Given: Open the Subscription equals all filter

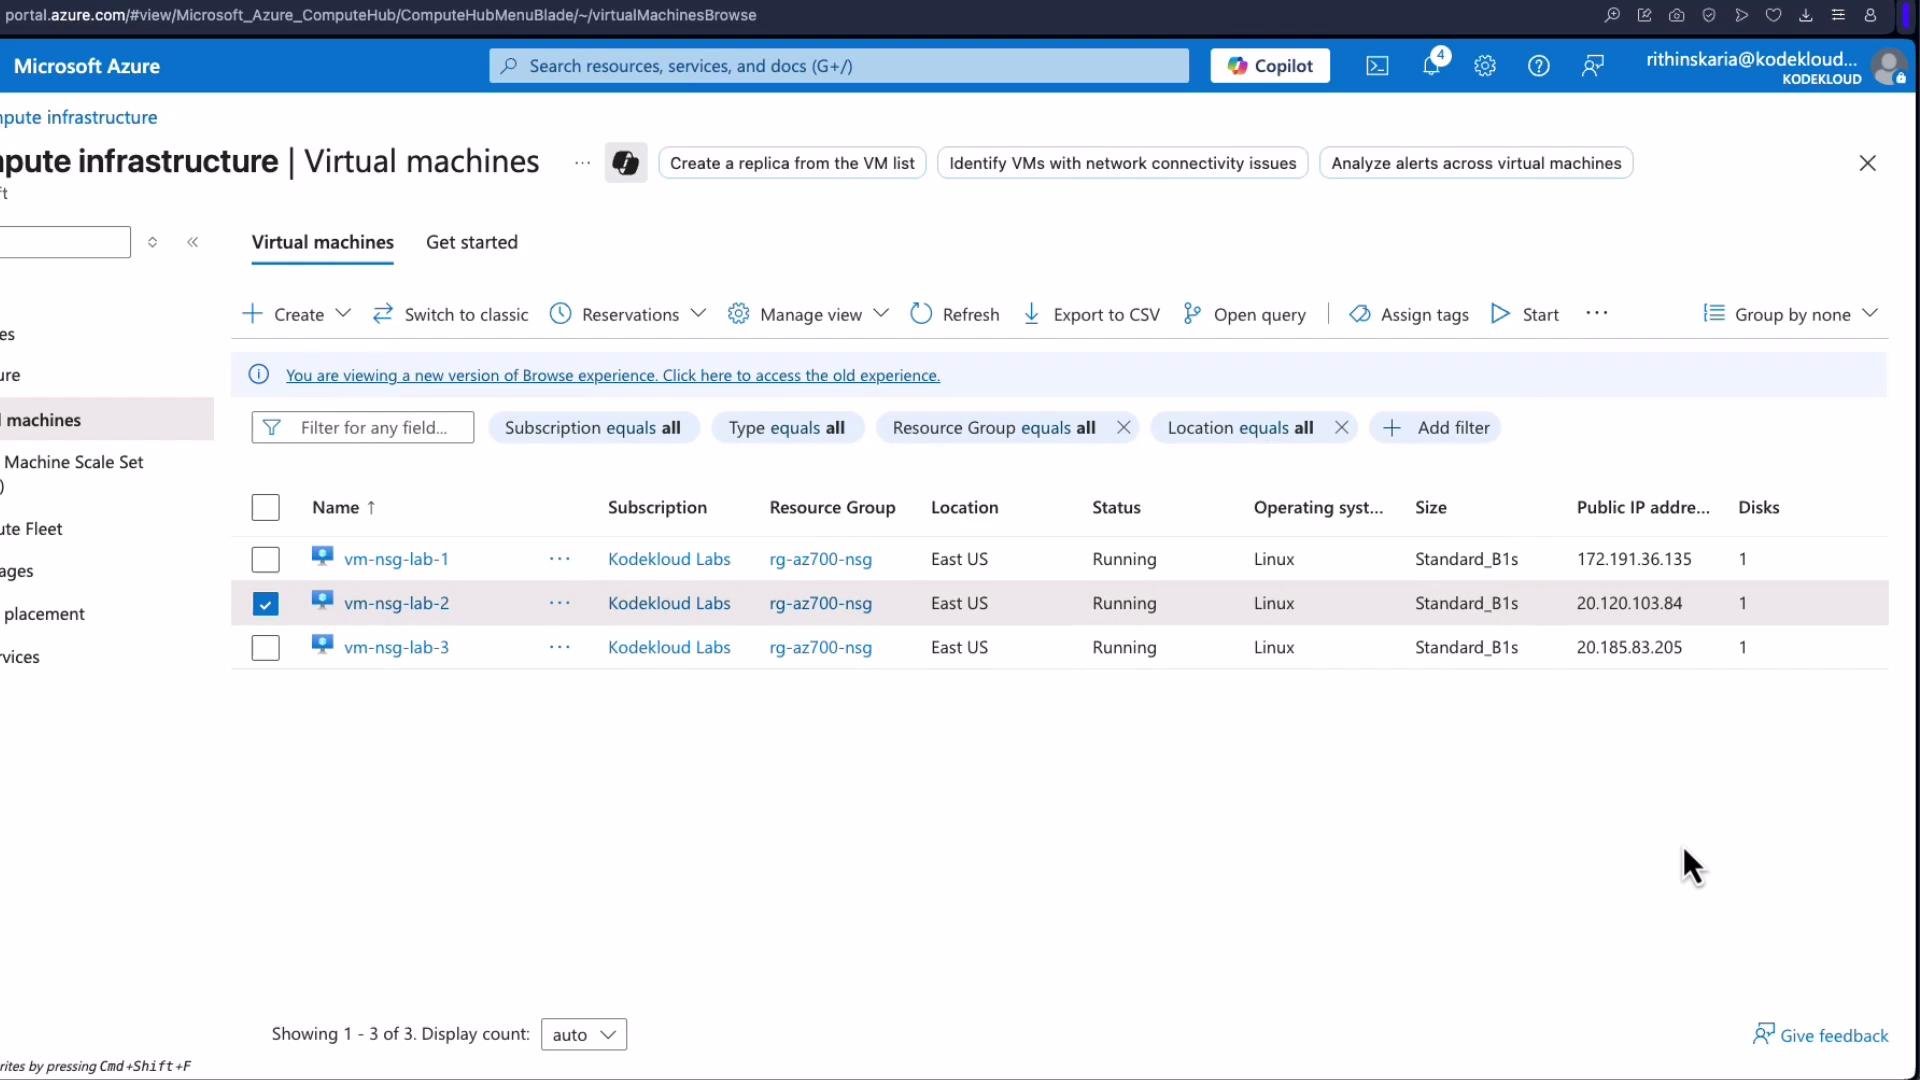Looking at the screenshot, I should click(x=593, y=428).
